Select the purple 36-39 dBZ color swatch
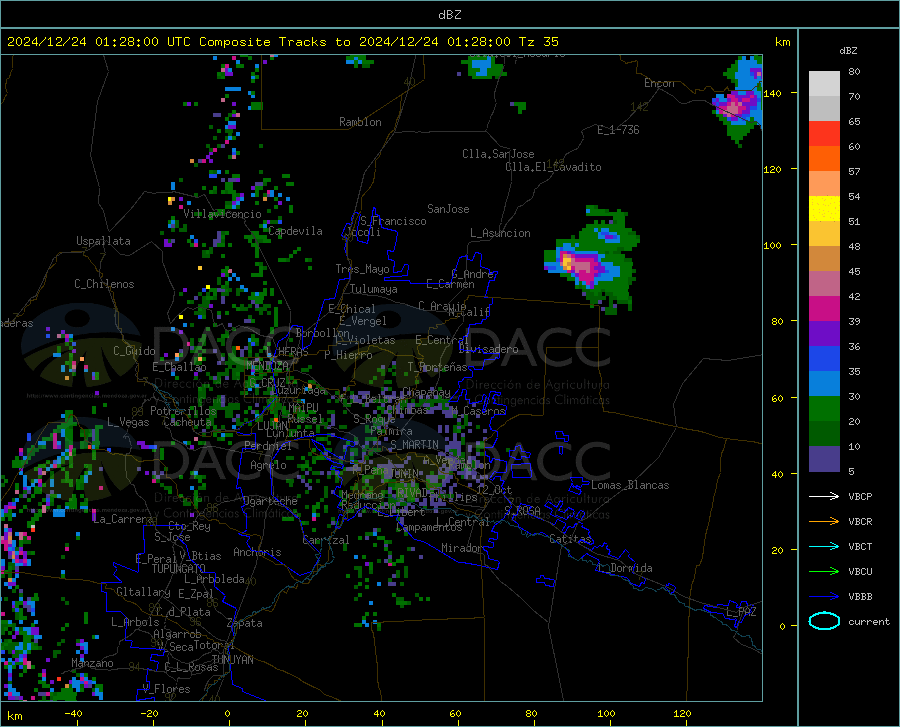 tap(824, 334)
